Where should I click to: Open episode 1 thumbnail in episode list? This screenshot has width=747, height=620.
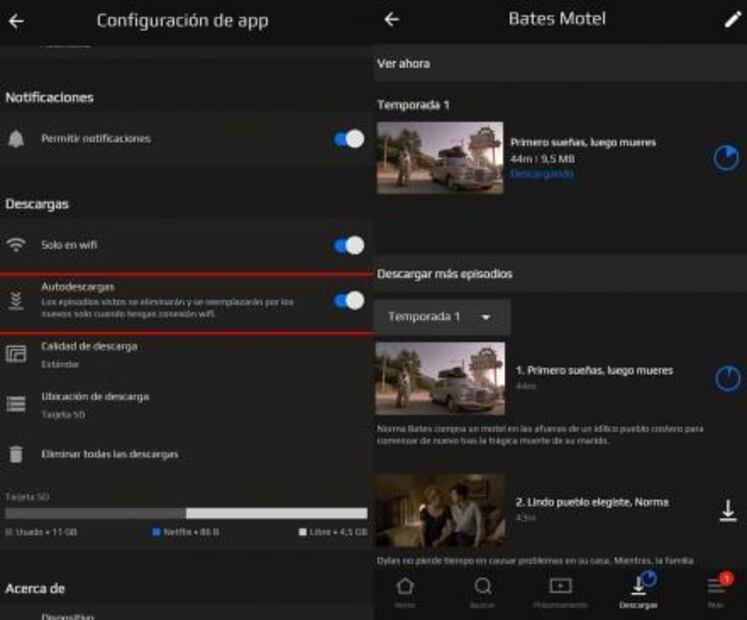pos(440,378)
